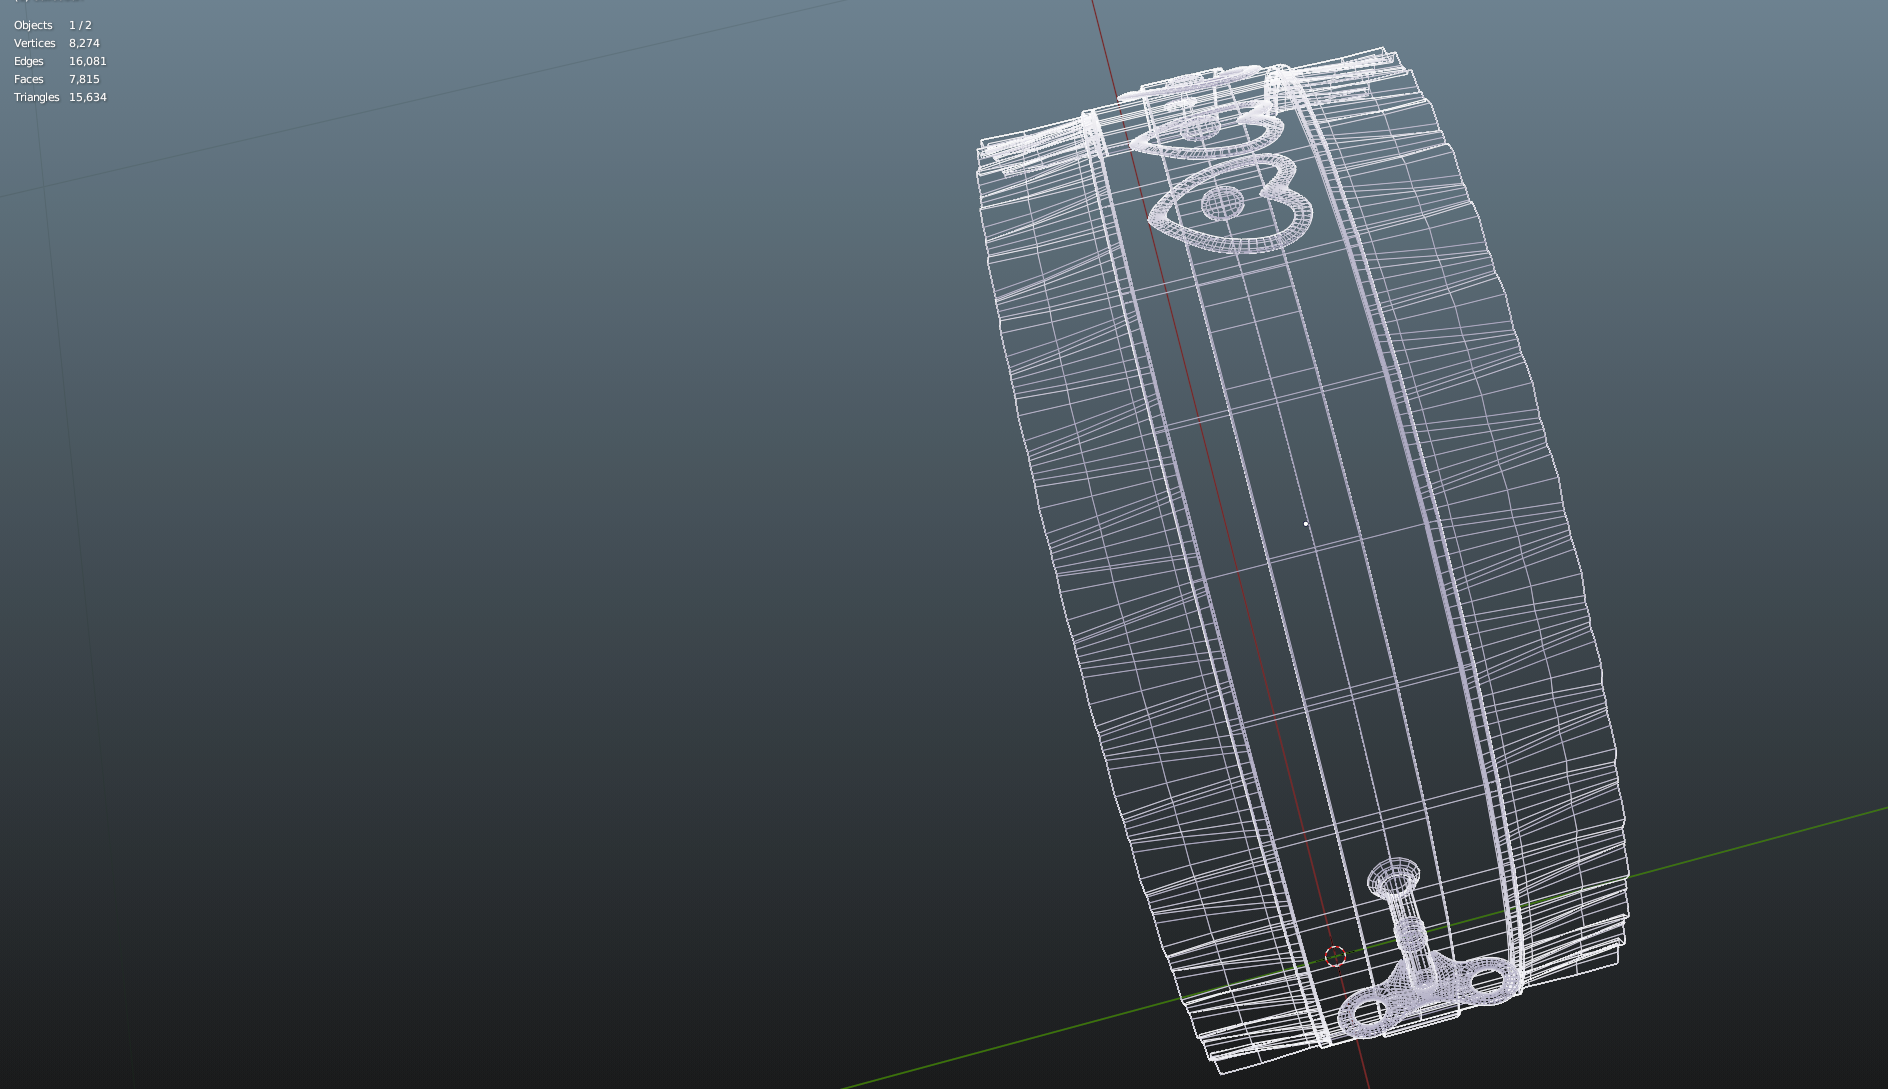Click the white object origin dot

(1305, 524)
